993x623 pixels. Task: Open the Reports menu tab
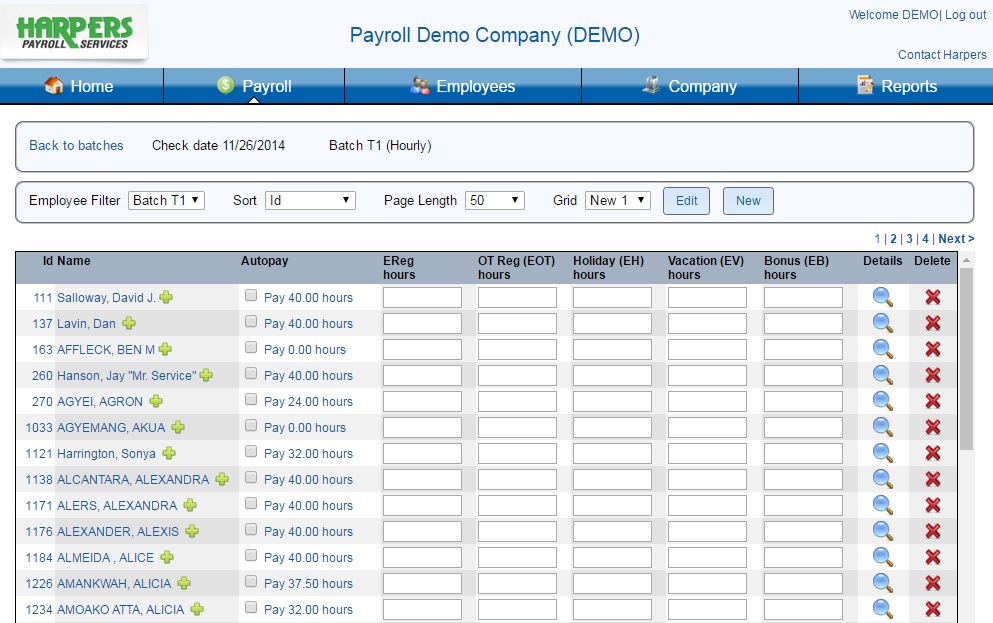tap(896, 87)
